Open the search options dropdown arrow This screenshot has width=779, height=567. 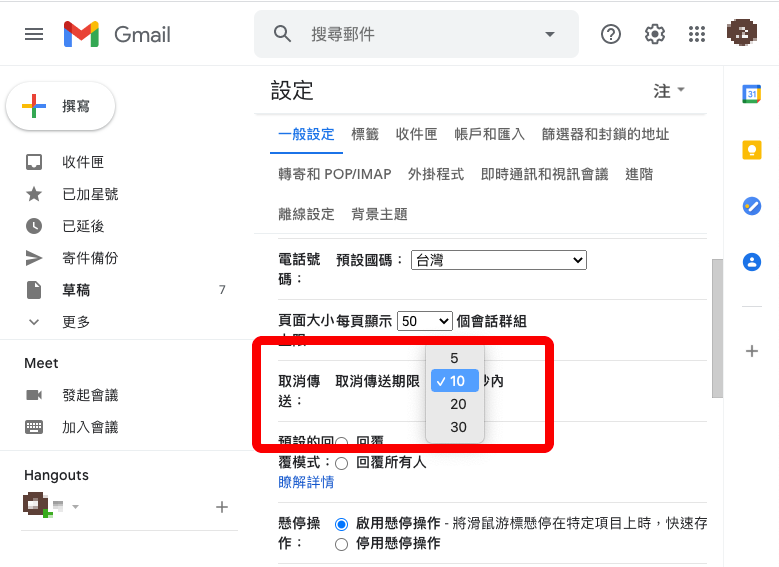tap(549, 34)
